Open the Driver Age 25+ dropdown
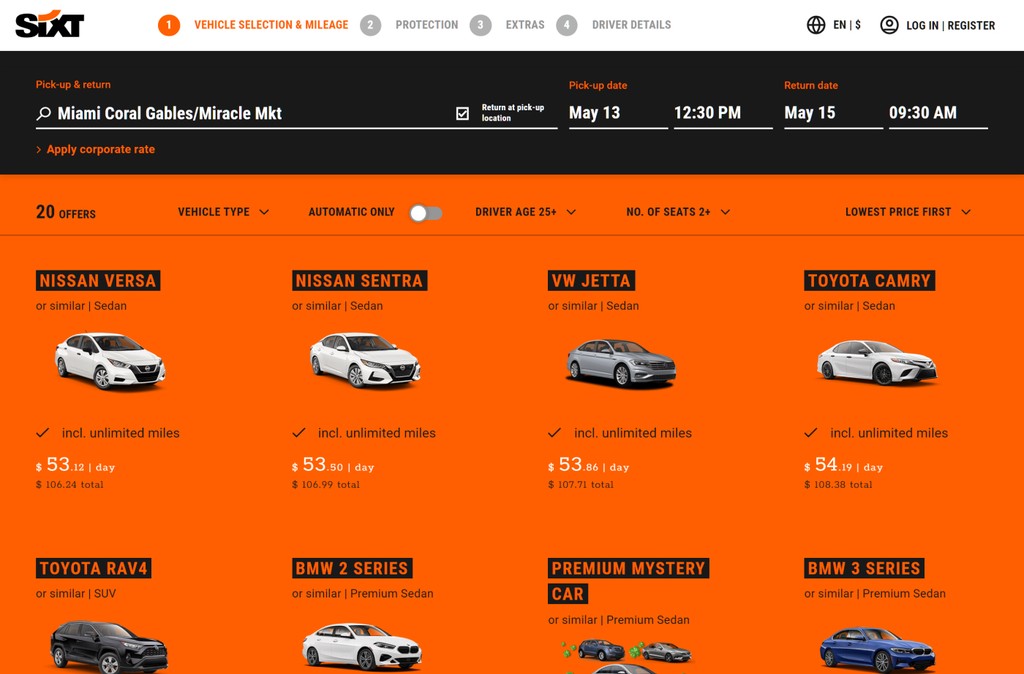 coord(526,212)
